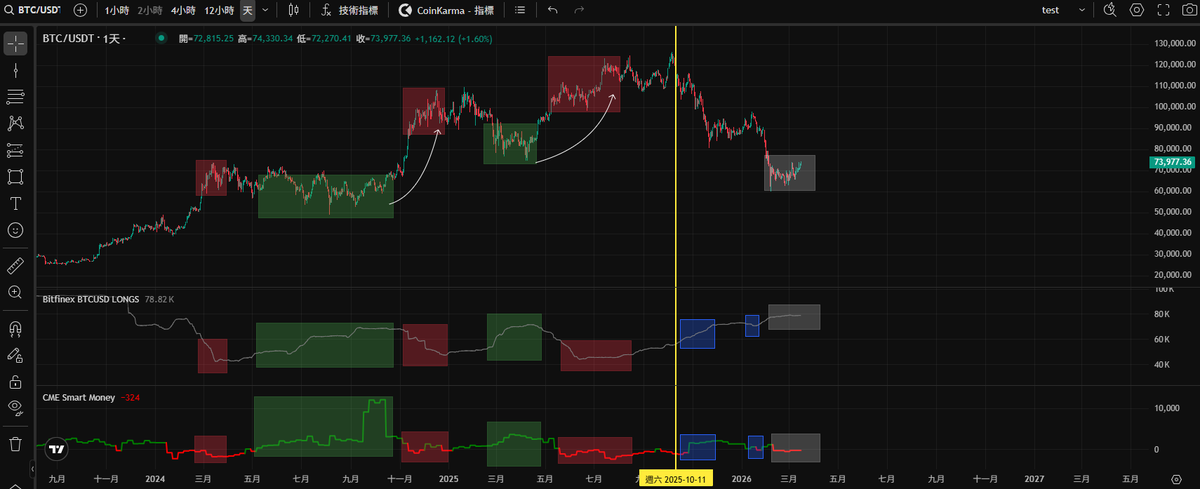1200x489 pixels.
Task: Redo the last chart action
Action: pyautogui.click(x=580, y=10)
